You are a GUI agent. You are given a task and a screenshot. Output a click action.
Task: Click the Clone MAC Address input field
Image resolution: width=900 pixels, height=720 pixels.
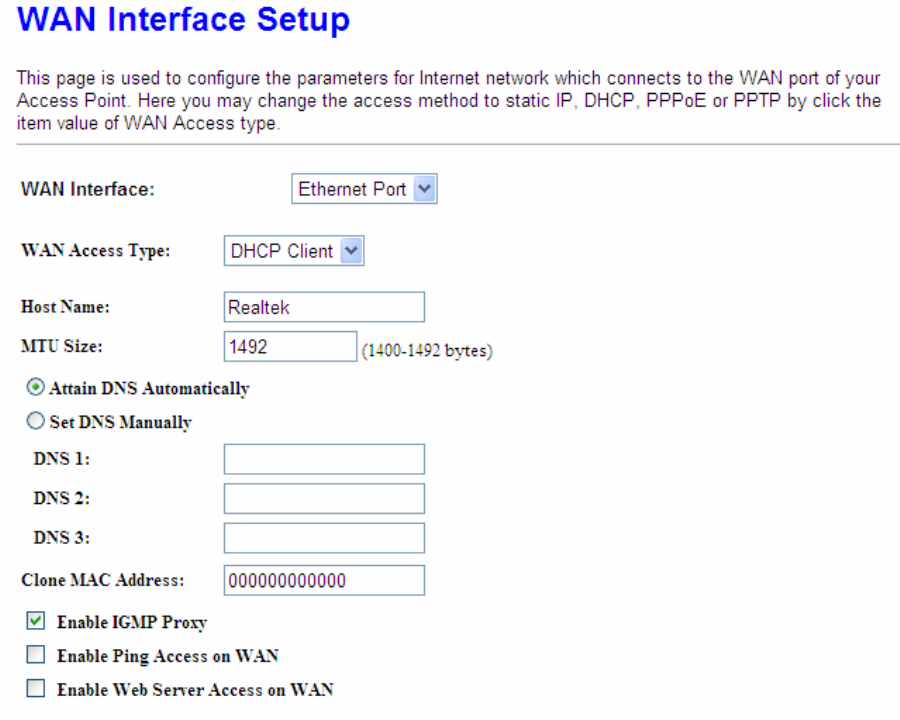(324, 580)
